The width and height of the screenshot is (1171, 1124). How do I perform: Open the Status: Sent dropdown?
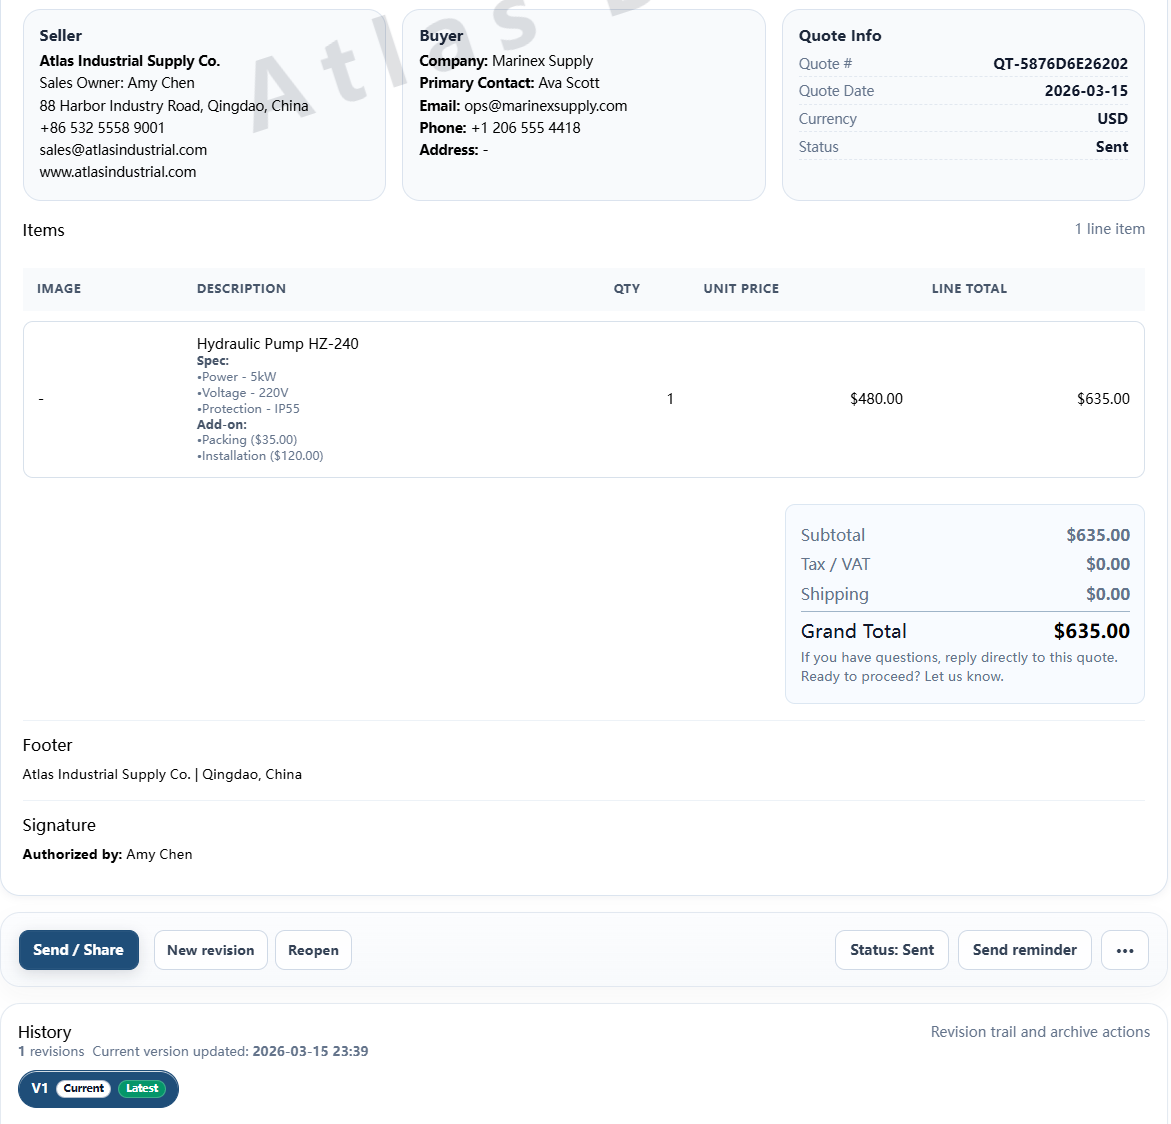891,950
